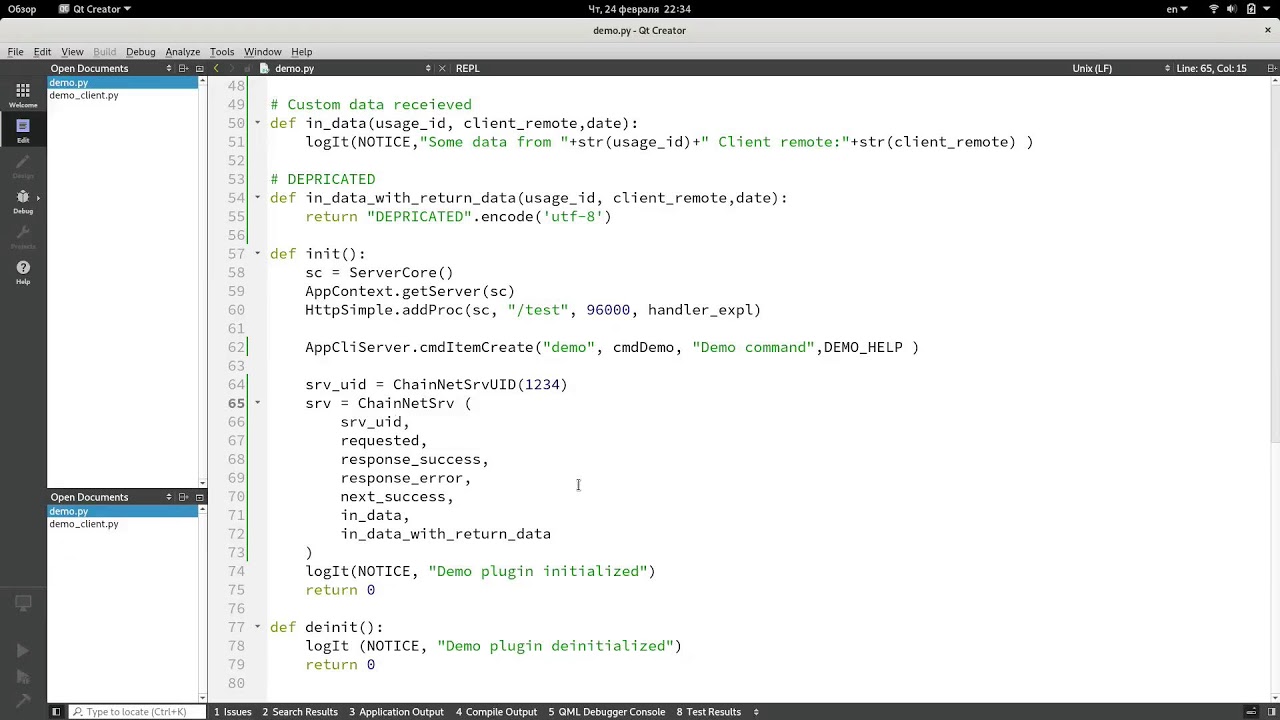Go back in editor navigation history

tap(216, 68)
